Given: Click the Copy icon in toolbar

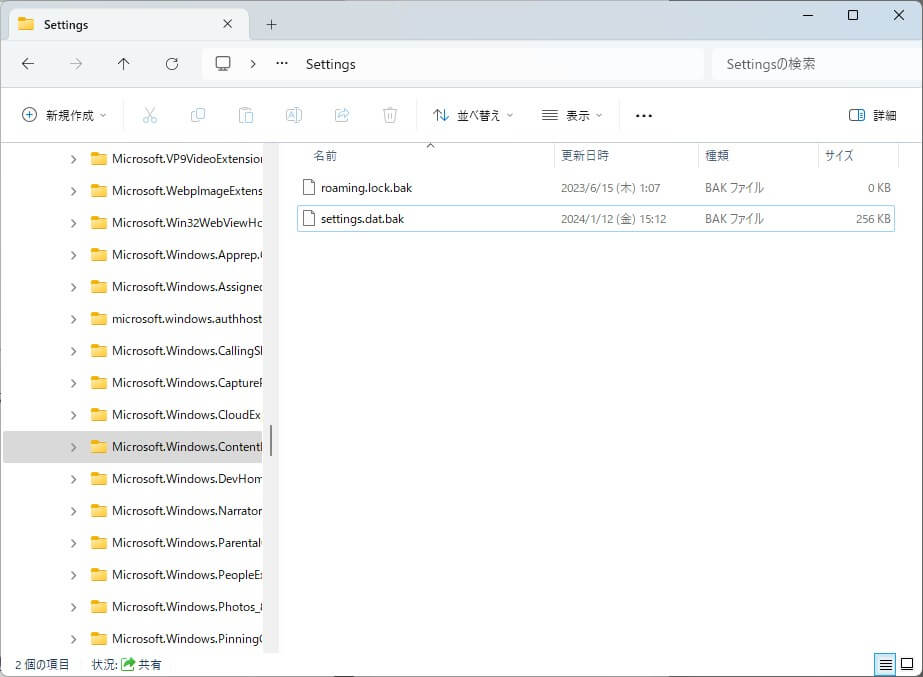Looking at the screenshot, I should pos(198,115).
